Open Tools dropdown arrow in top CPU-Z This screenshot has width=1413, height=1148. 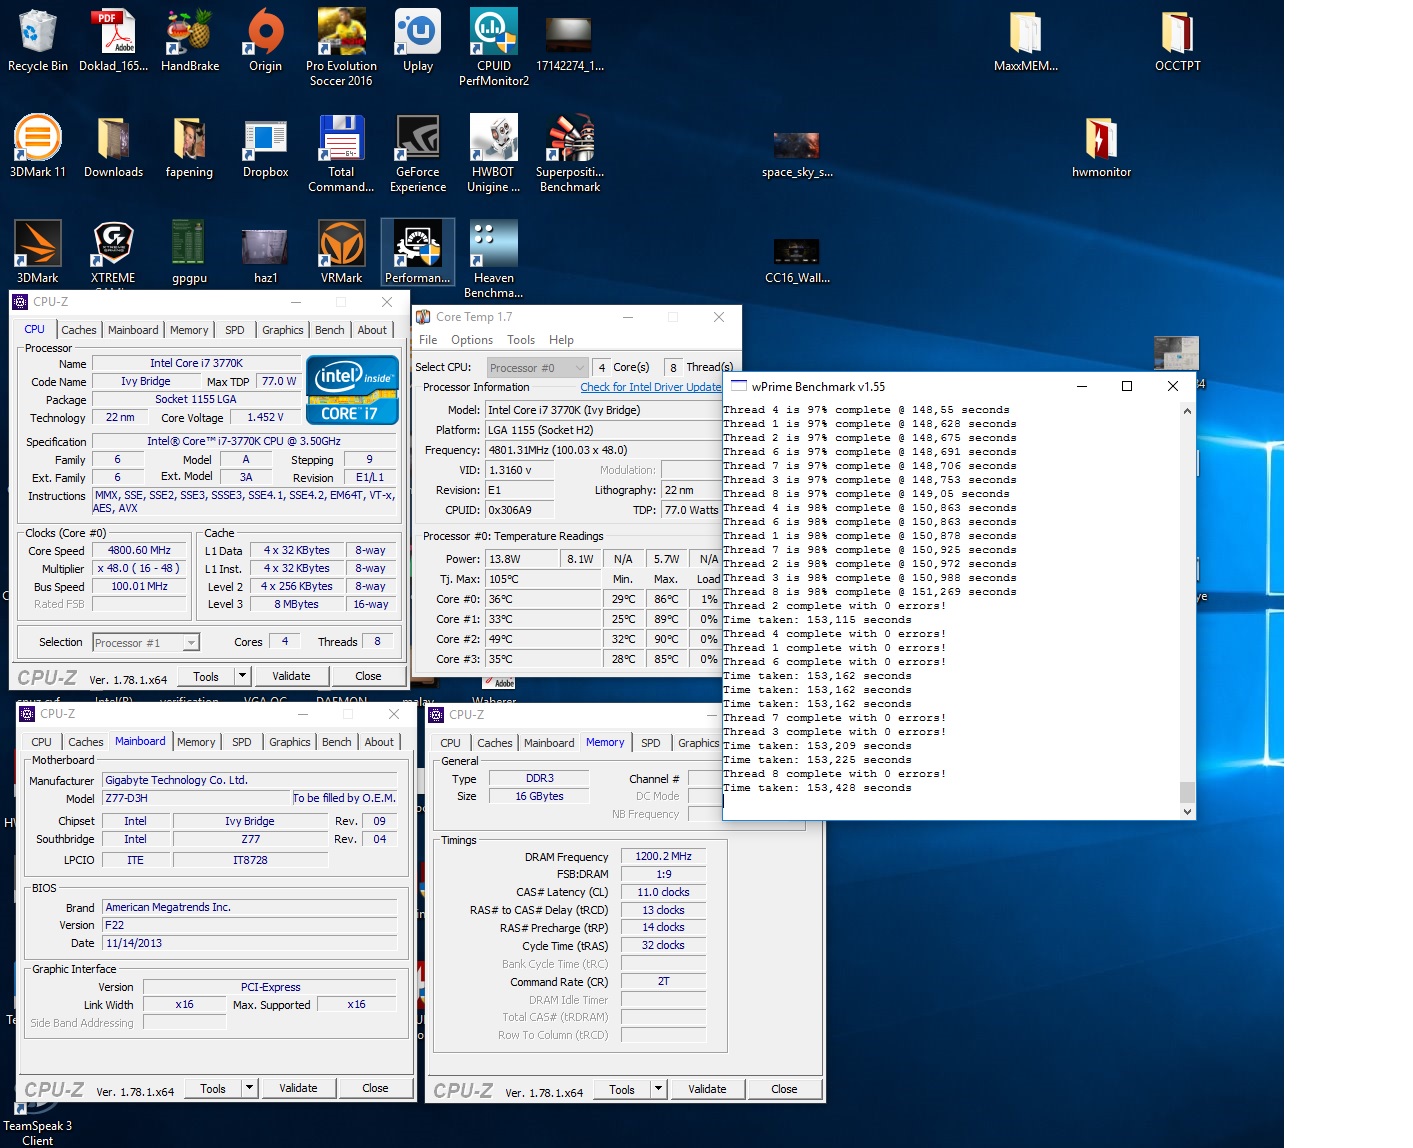pyautogui.click(x=242, y=676)
